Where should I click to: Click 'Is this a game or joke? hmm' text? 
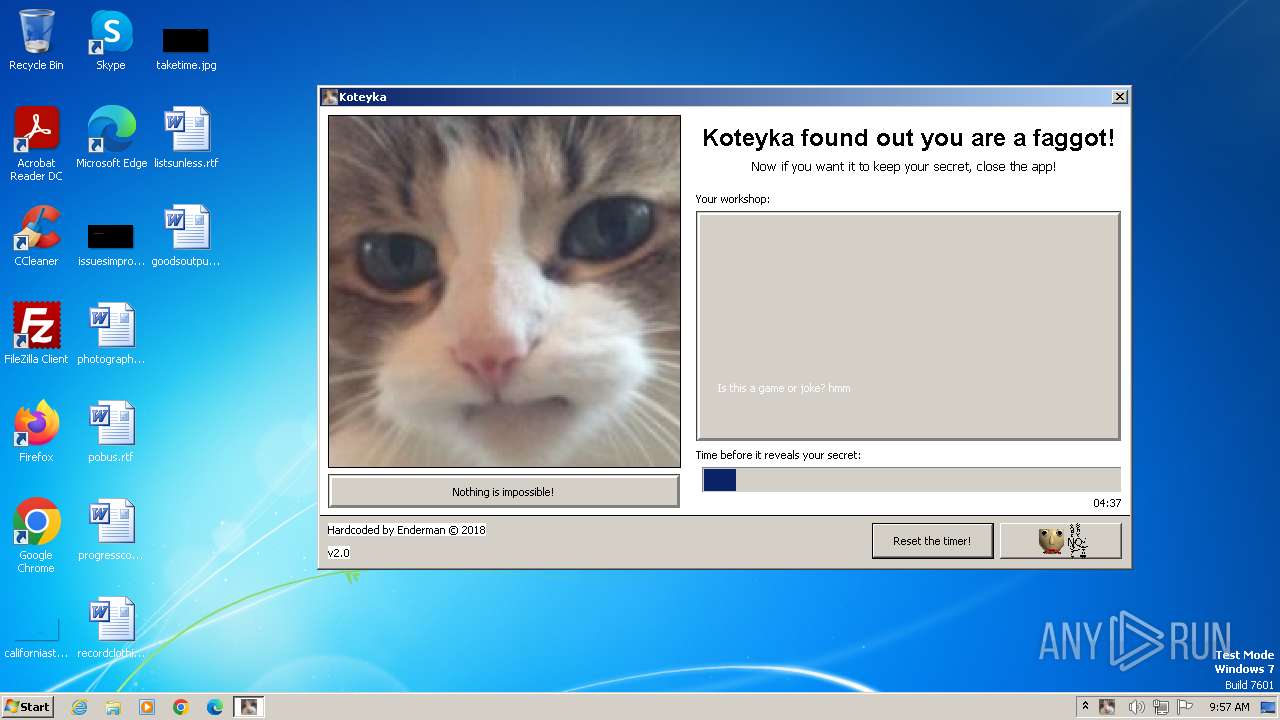784,388
